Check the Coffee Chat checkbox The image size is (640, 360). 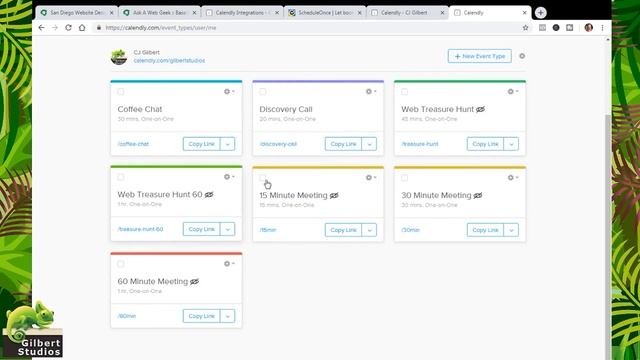tap(121, 92)
